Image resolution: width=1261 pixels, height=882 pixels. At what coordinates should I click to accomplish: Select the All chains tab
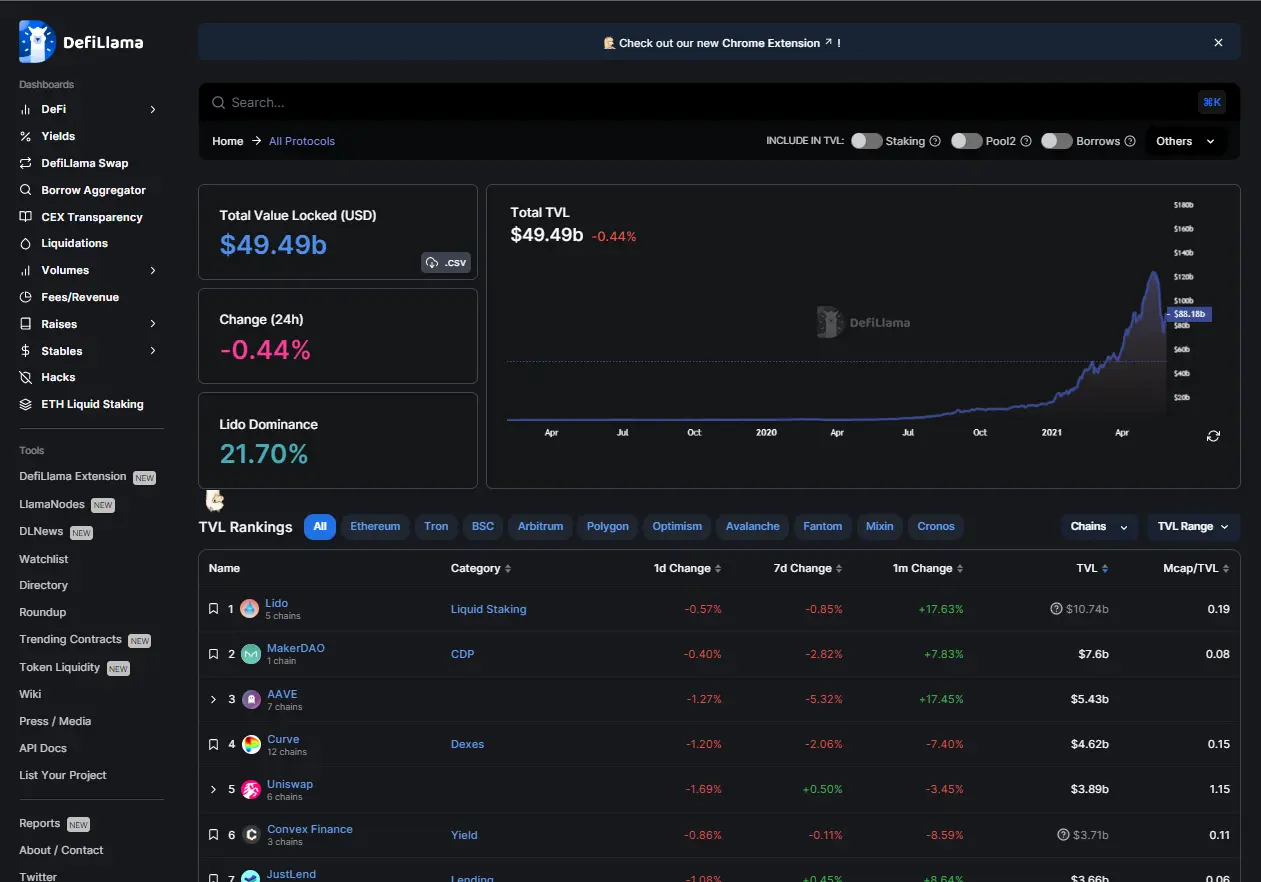pyautogui.click(x=320, y=526)
